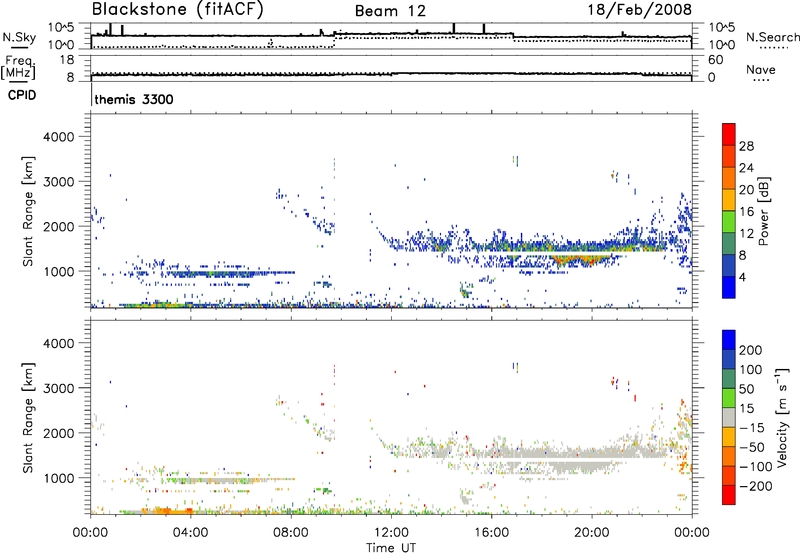The width and height of the screenshot is (800, 554).
Task: Select 'Slant Range [km]' label of Velocity panel
Action: tap(28, 418)
